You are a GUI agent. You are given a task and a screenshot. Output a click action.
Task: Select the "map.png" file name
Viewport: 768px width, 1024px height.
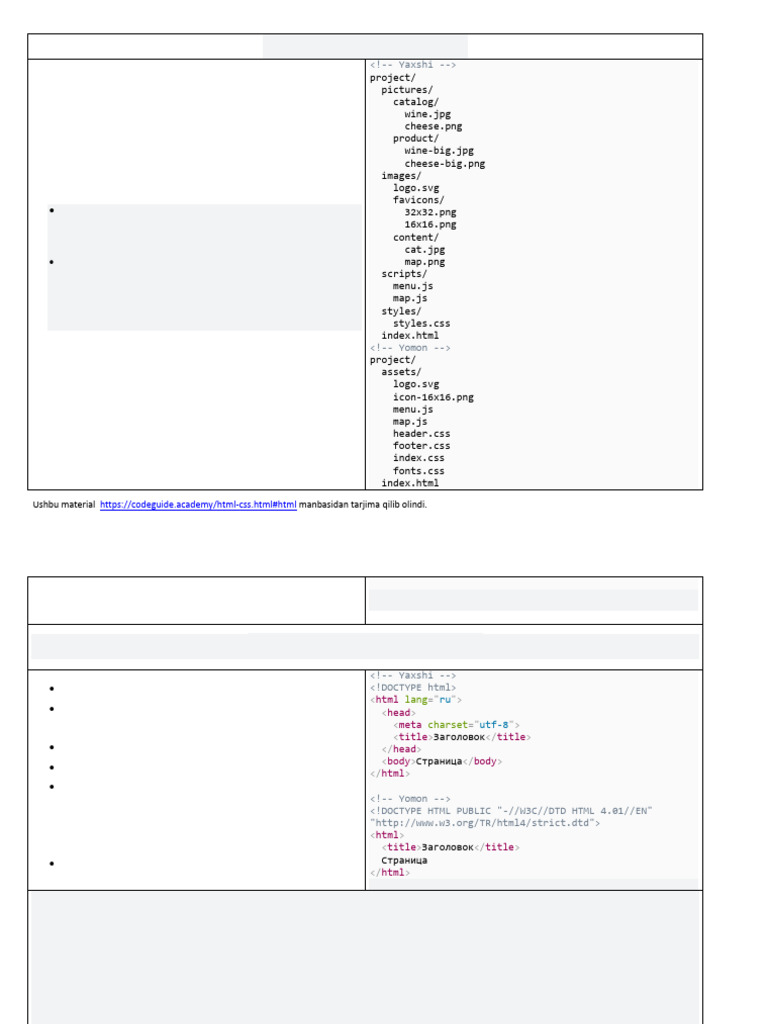pyautogui.click(x=424, y=262)
